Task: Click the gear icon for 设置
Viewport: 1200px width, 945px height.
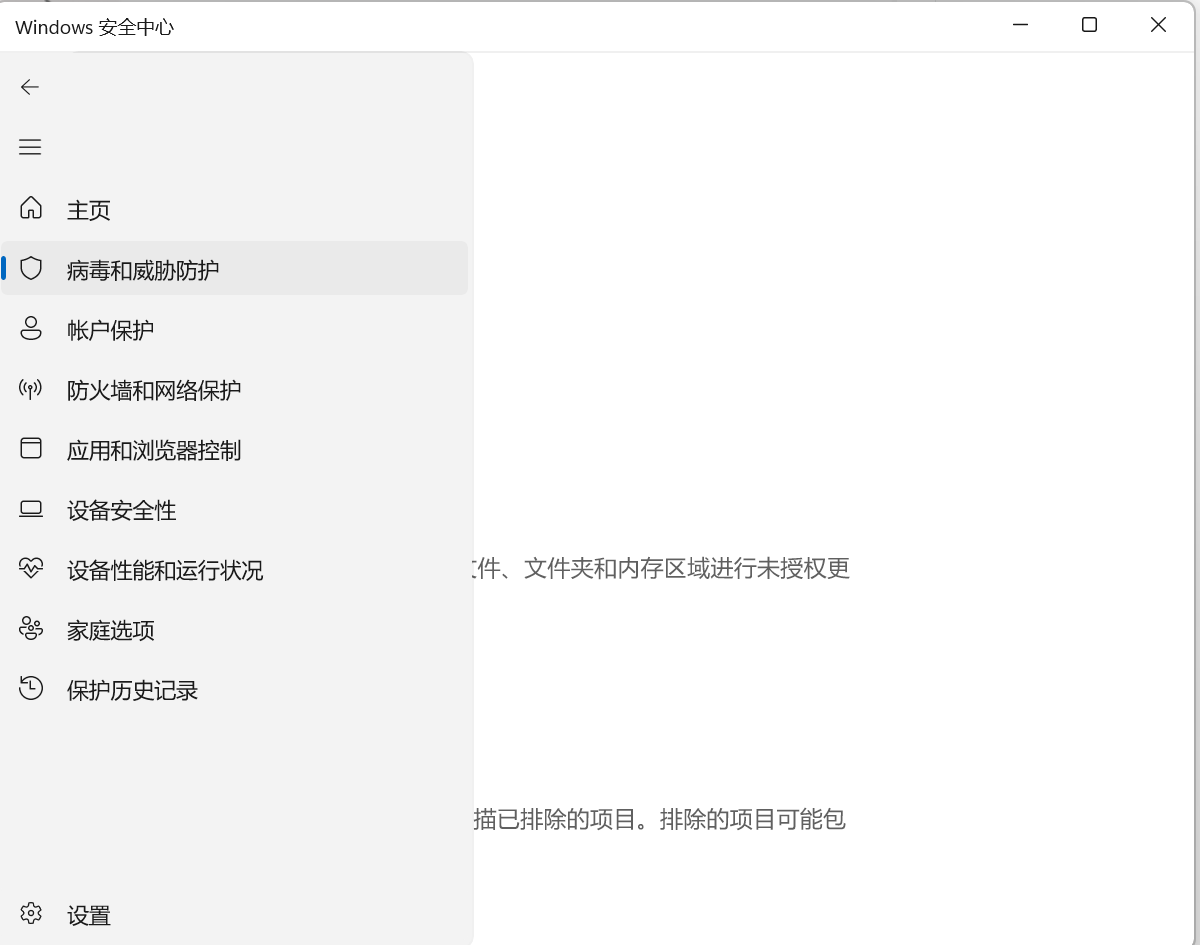Action: click(31, 913)
